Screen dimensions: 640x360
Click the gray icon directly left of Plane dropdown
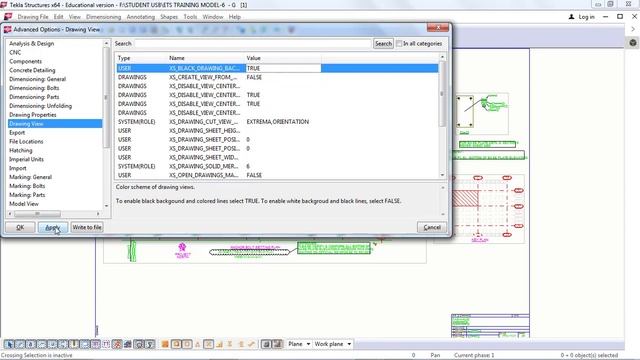pos(278,344)
